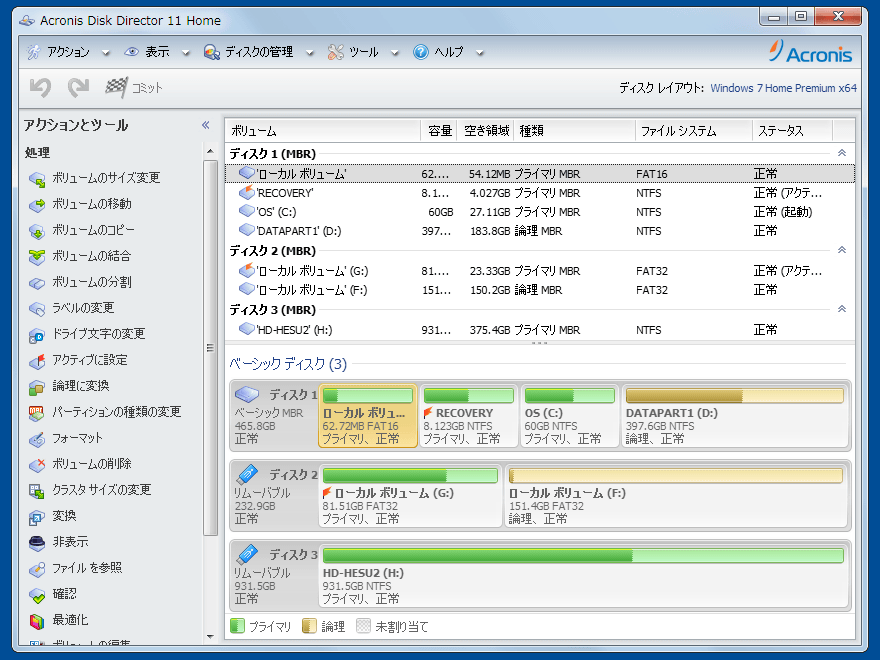Sort by the ステータス column header
This screenshot has width=880, height=660.
coord(792,131)
